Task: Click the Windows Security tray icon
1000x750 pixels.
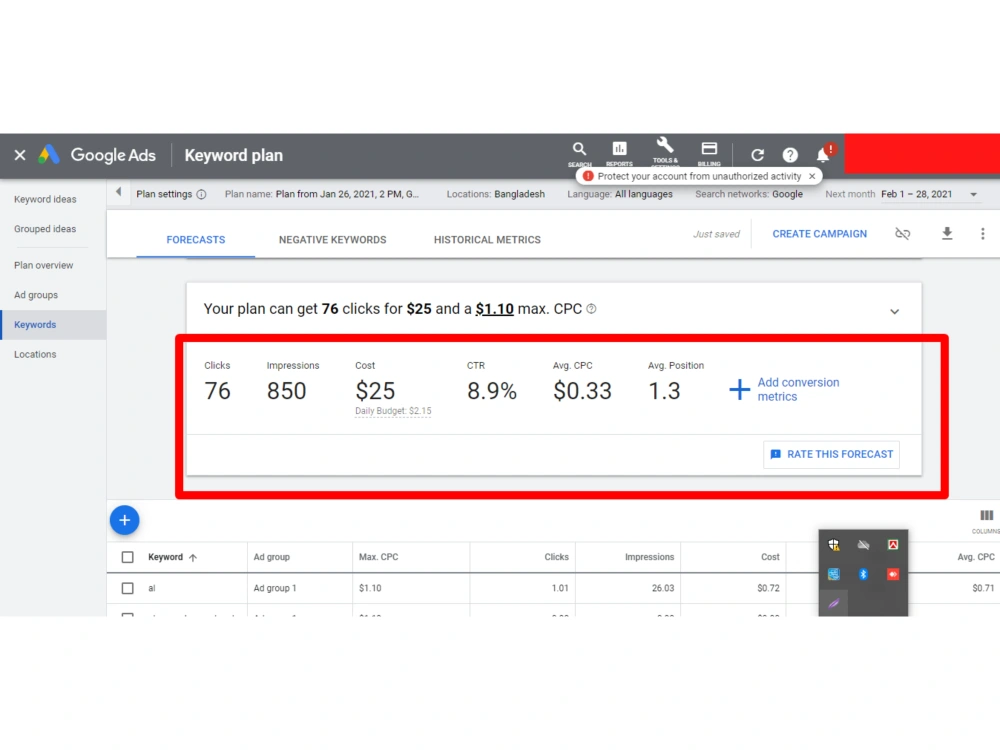Action: 834,545
